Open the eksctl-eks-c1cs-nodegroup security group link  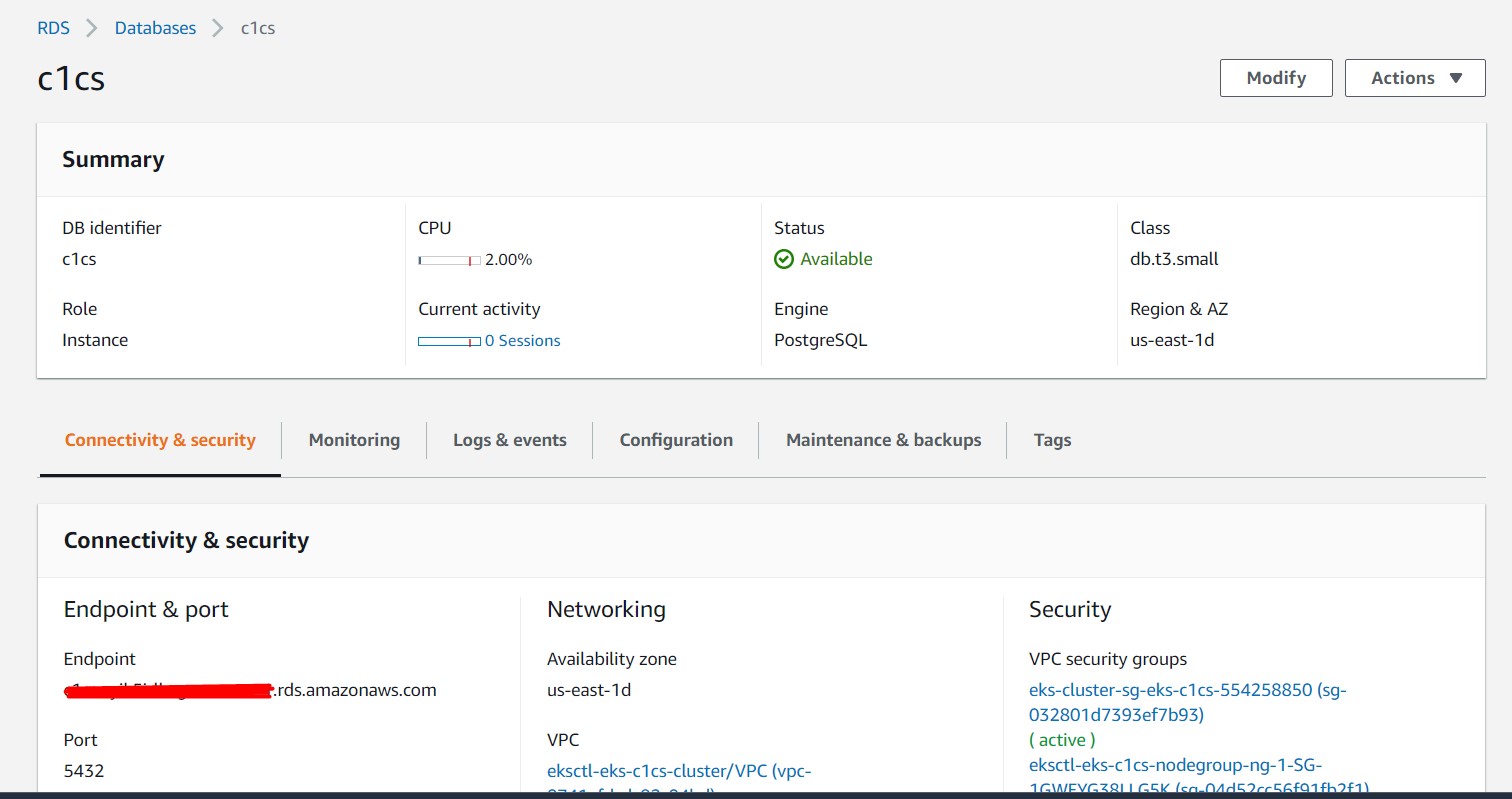click(1175, 766)
